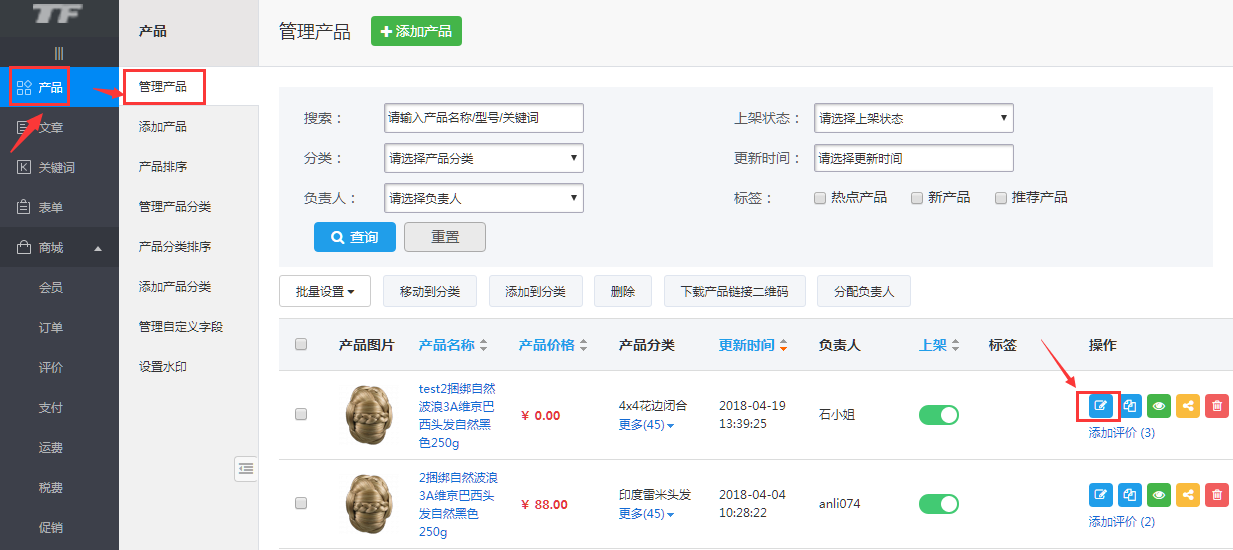1233x550 pixels.
Task: Click the edit icon for the ¥88.00 product
Action: (1100, 494)
